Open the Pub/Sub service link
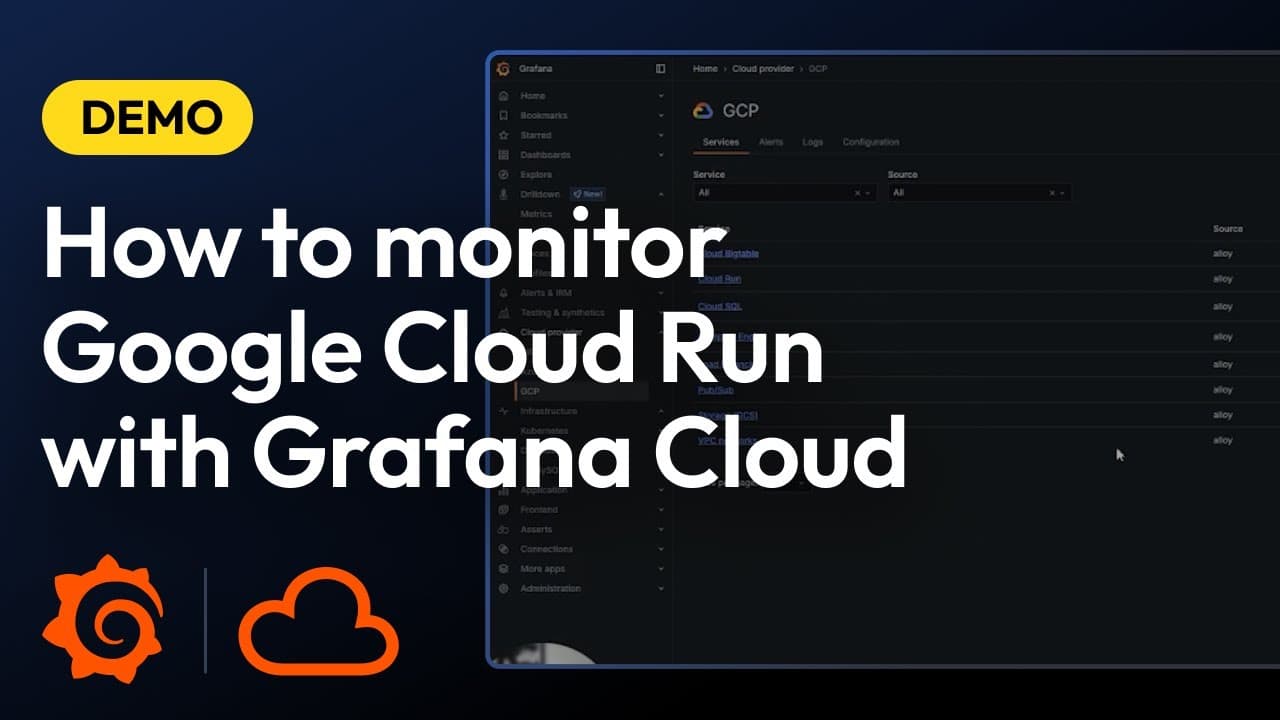This screenshot has height=720, width=1280. pyautogui.click(x=715, y=390)
